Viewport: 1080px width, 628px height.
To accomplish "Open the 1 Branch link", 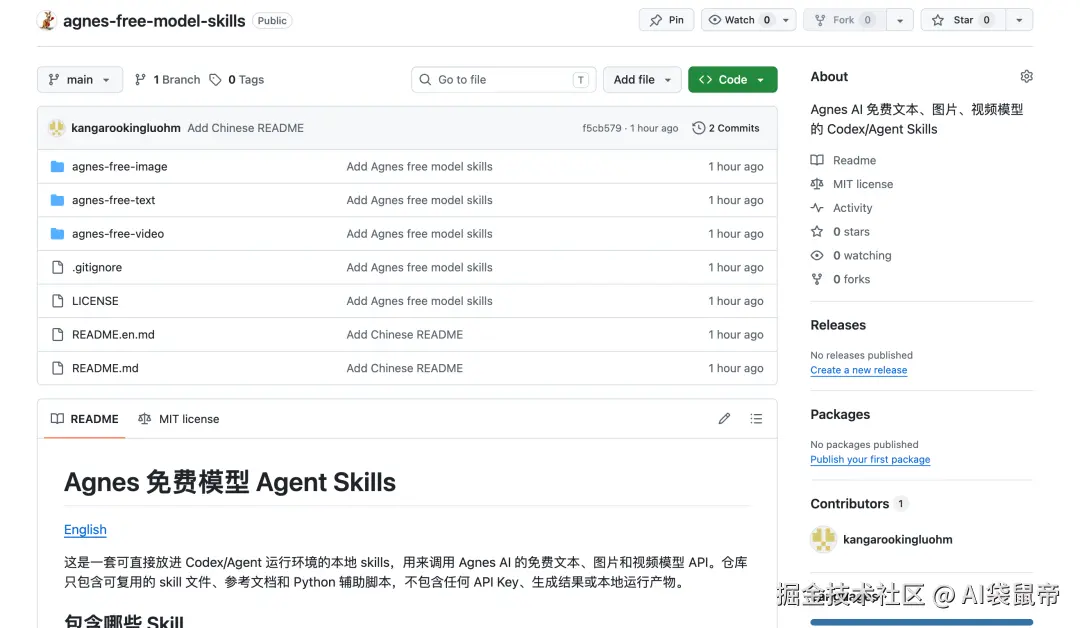I will coord(167,80).
